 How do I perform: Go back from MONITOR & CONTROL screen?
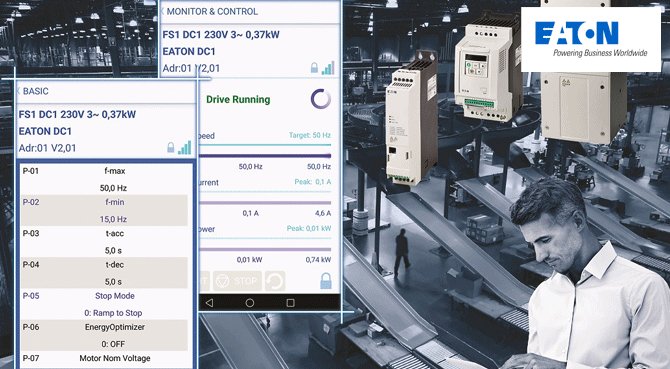click(x=162, y=12)
